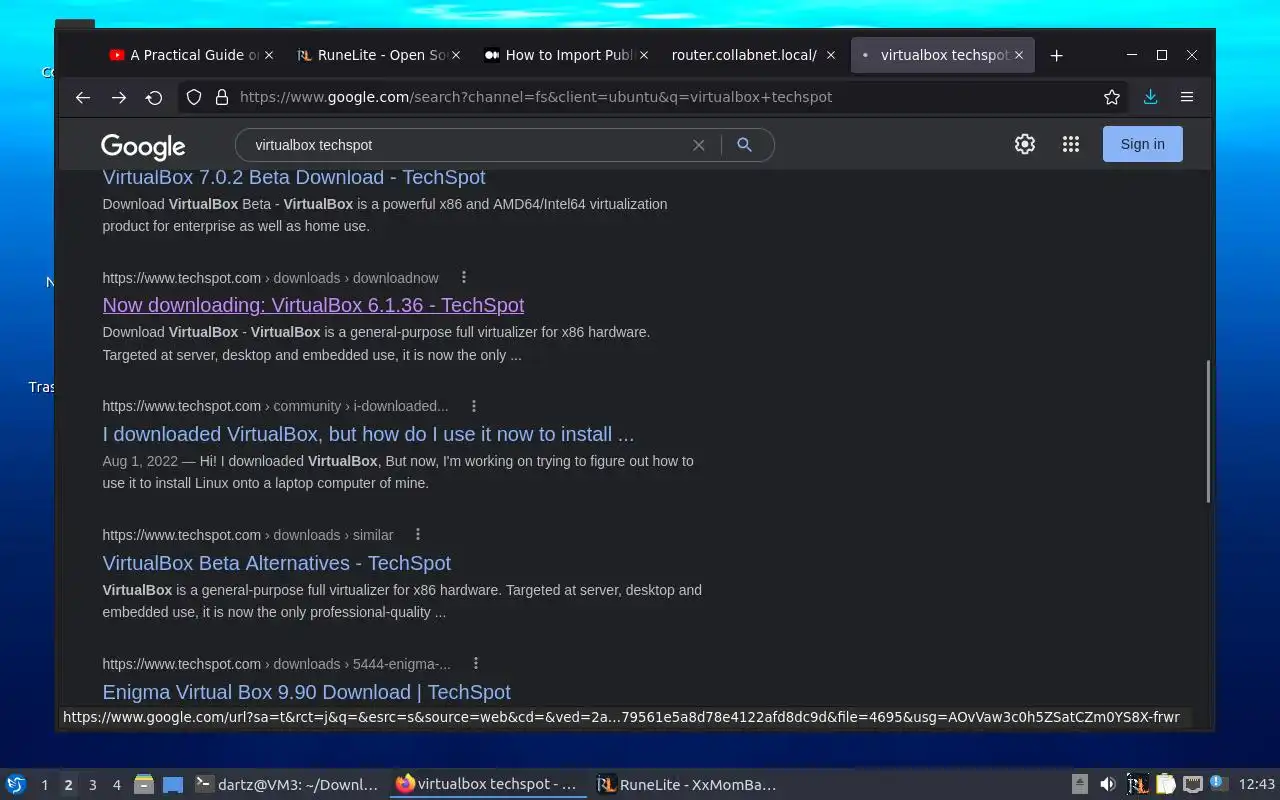Click the volume speaker tray icon
Image resolution: width=1280 pixels, height=800 pixels.
point(1108,784)
